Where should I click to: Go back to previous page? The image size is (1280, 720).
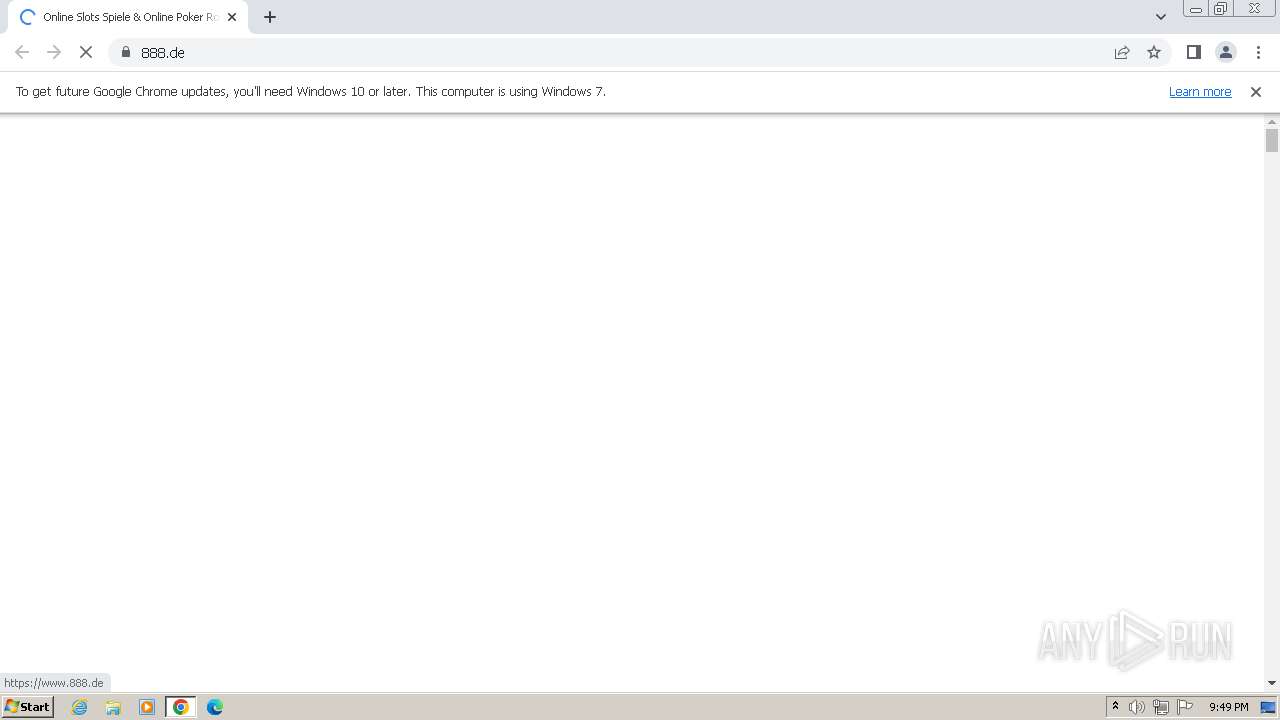(x=22, y=52)
